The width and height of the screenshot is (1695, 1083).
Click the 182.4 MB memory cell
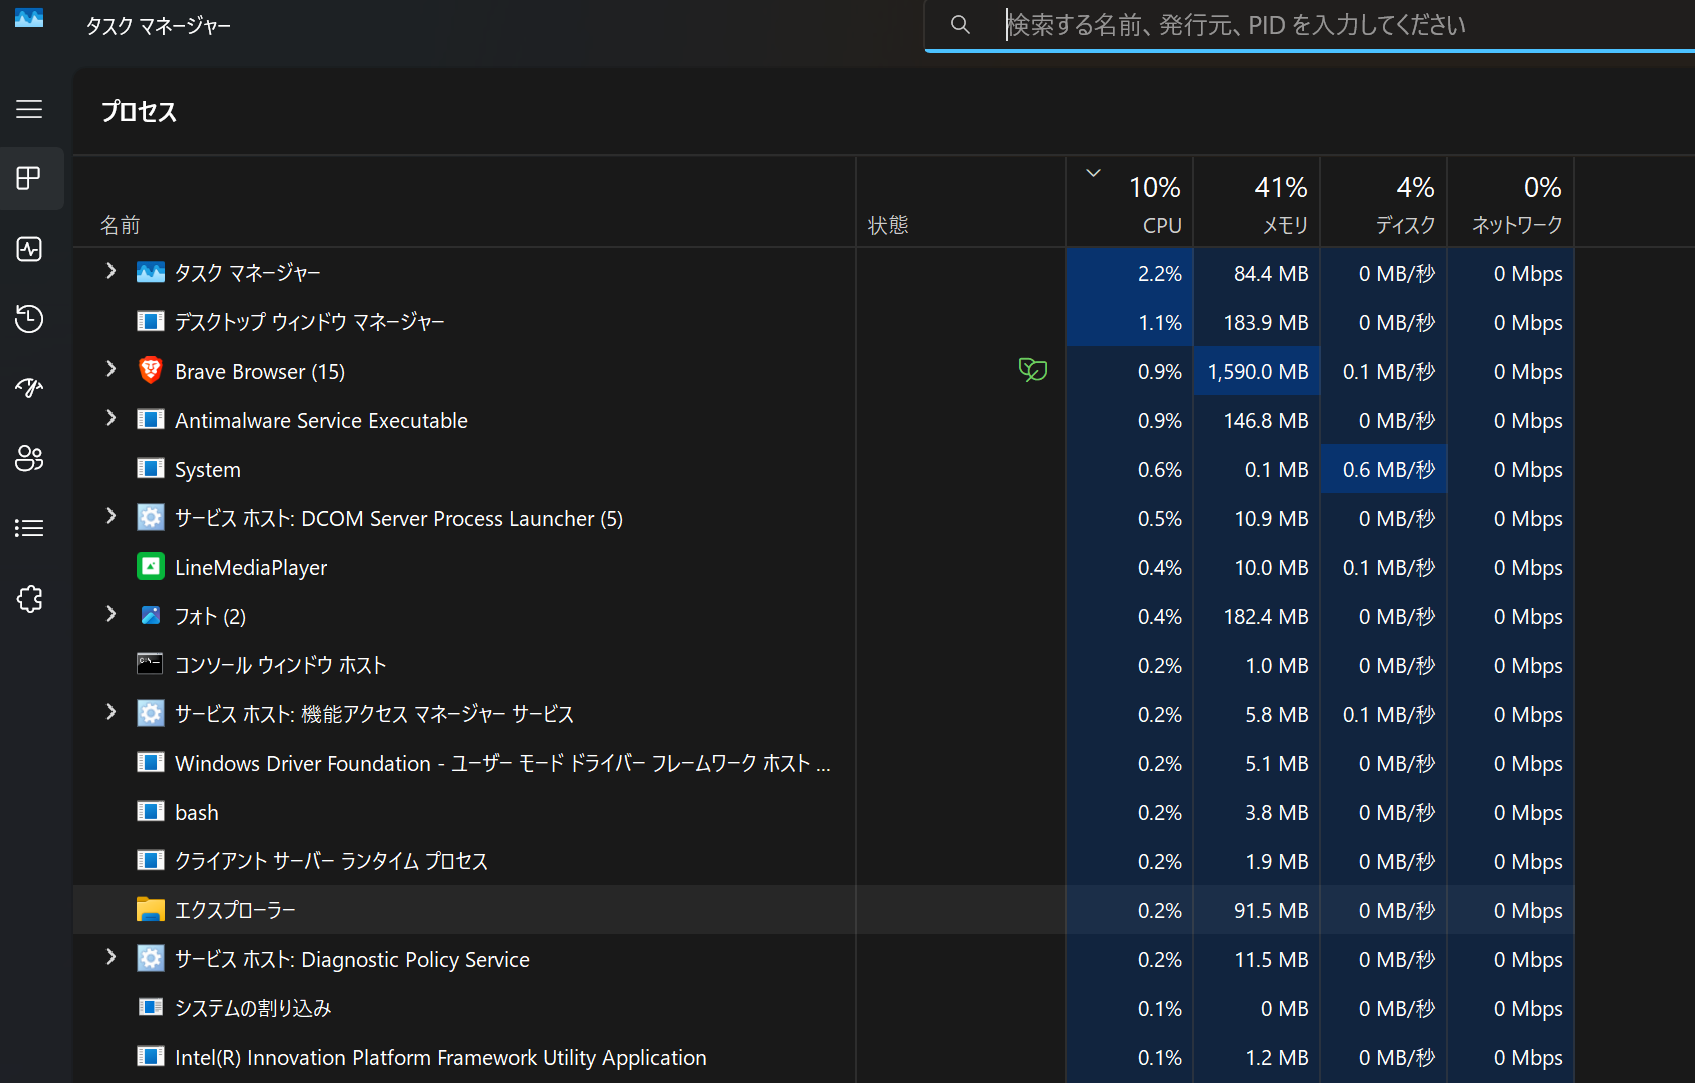pyautogui.click(x=1257, y=616)
